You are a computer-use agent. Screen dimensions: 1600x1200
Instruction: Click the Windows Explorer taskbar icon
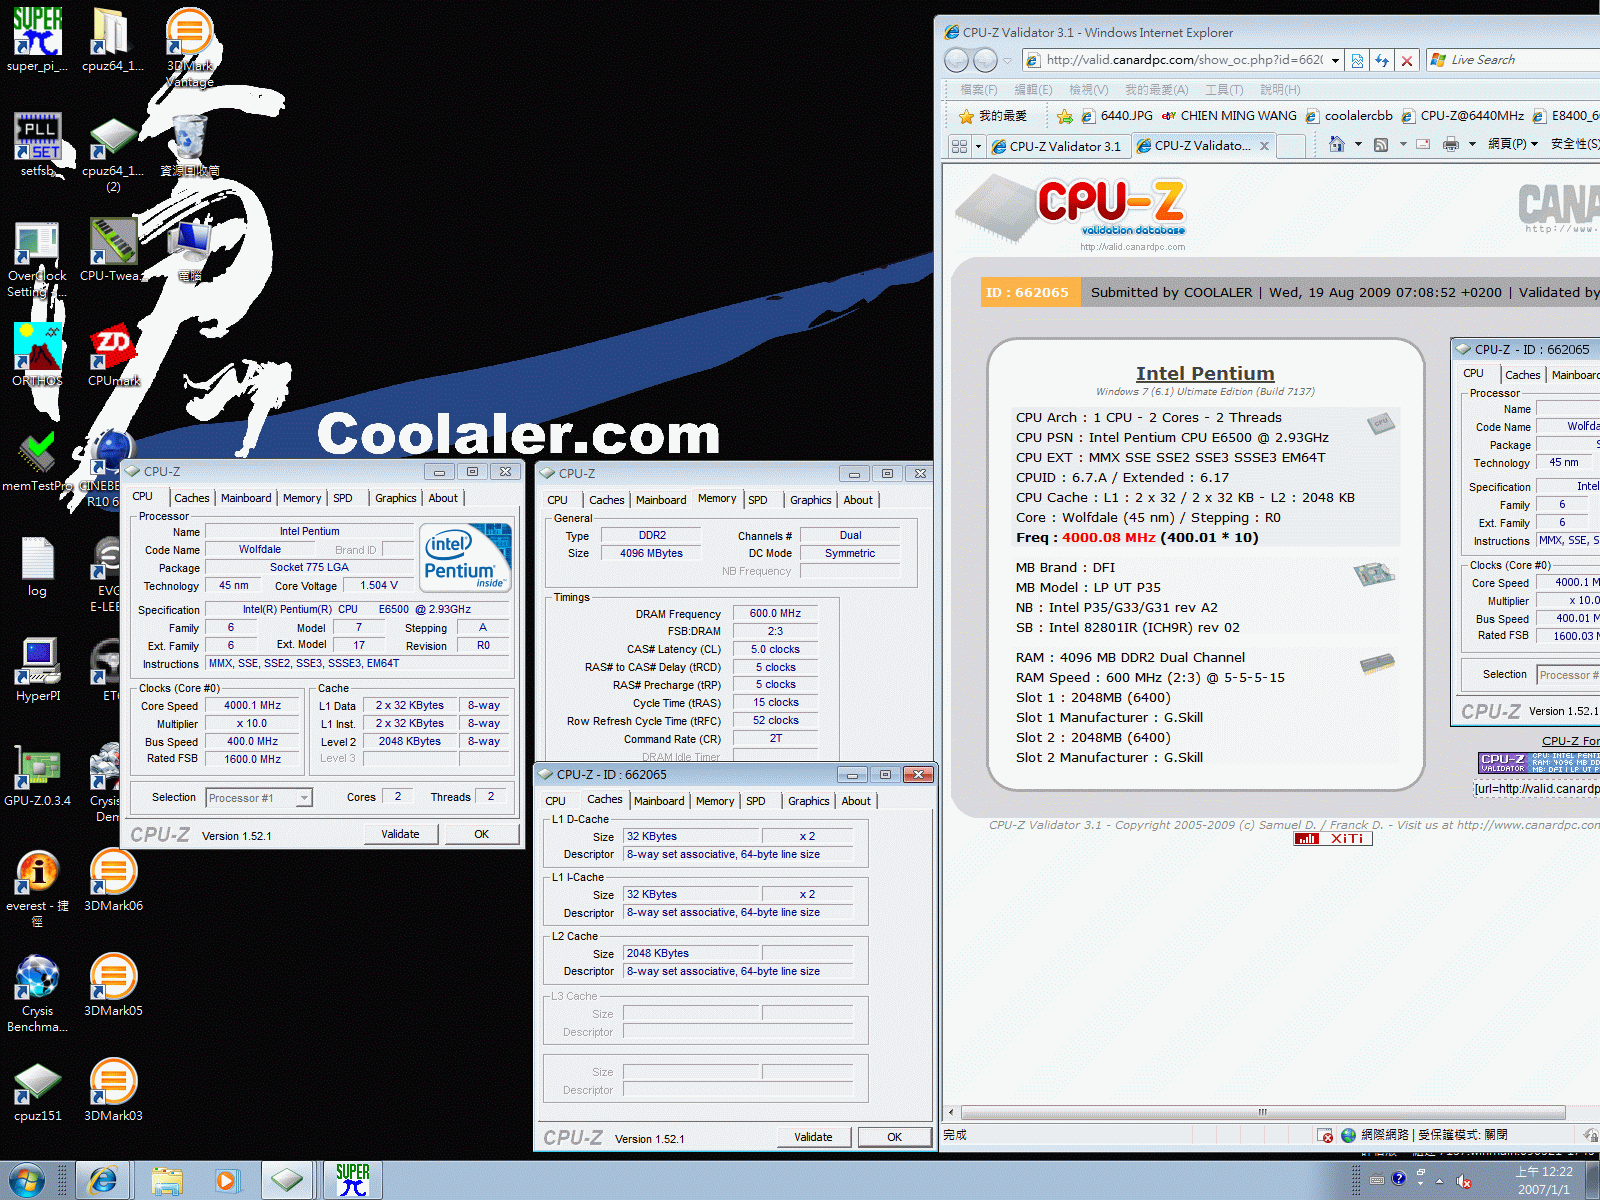(167, 1181)
